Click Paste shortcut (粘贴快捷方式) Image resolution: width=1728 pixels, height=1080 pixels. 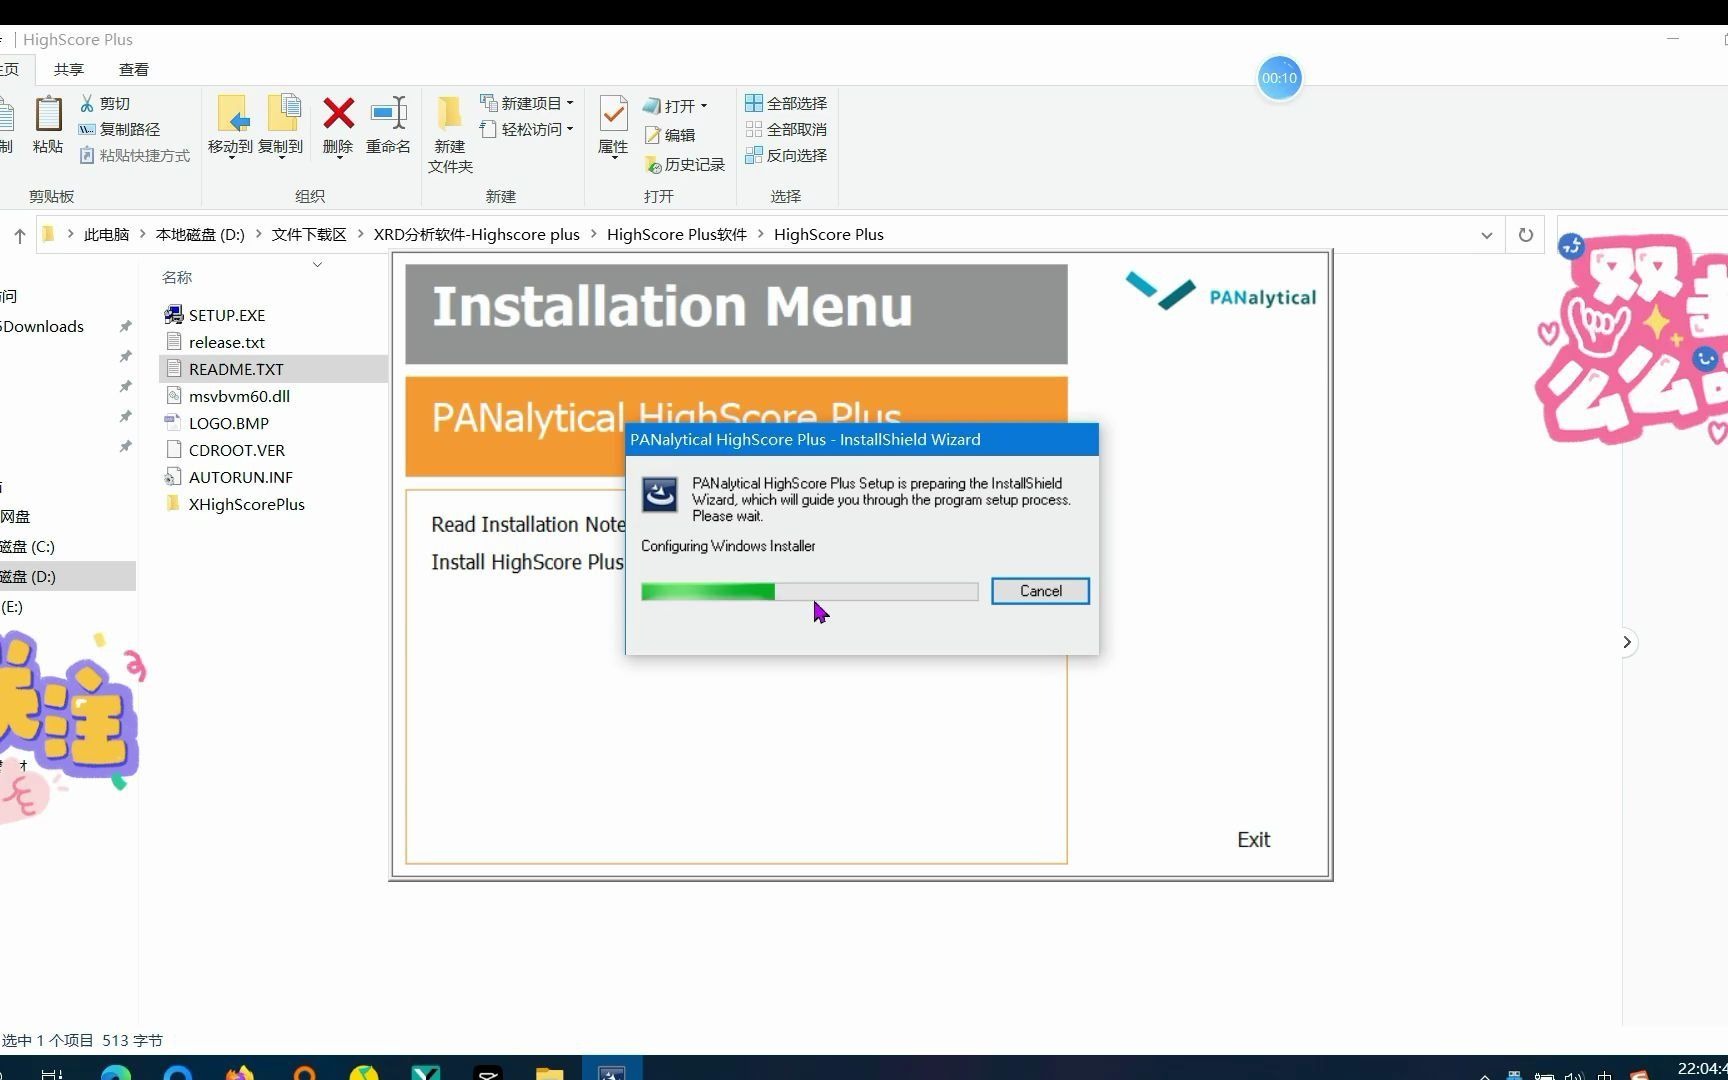(x=134, y=155)
